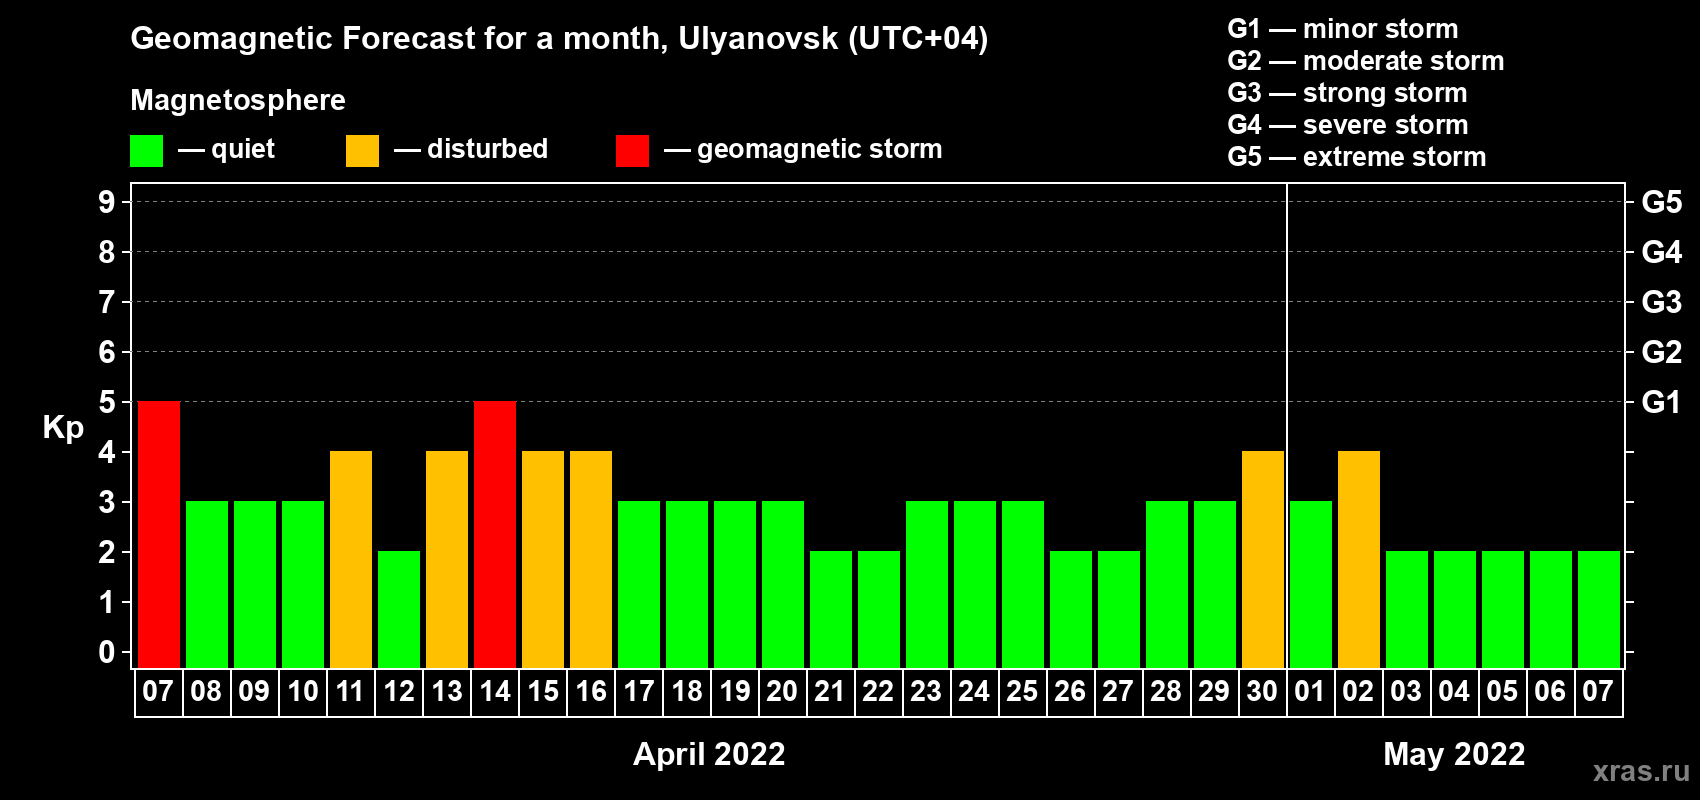Click the G5 — extreme storm legend line
This screenshot has width=1700, height=800.
(1357, 157)
